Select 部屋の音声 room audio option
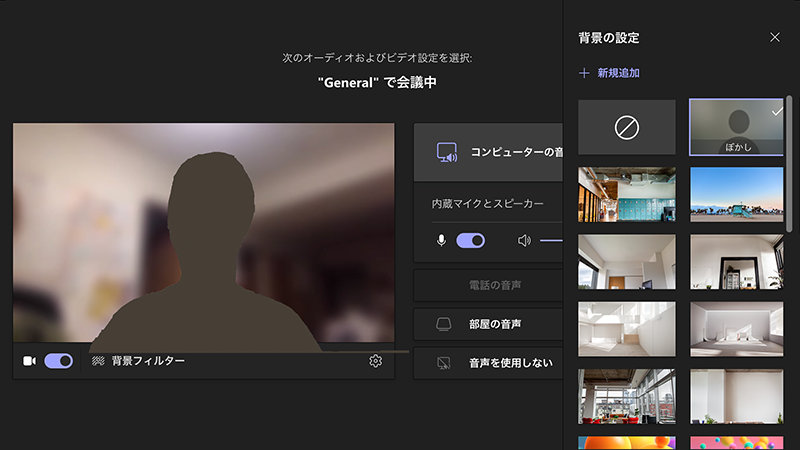This screenshot has height=450, width=800. click(488, 324)
